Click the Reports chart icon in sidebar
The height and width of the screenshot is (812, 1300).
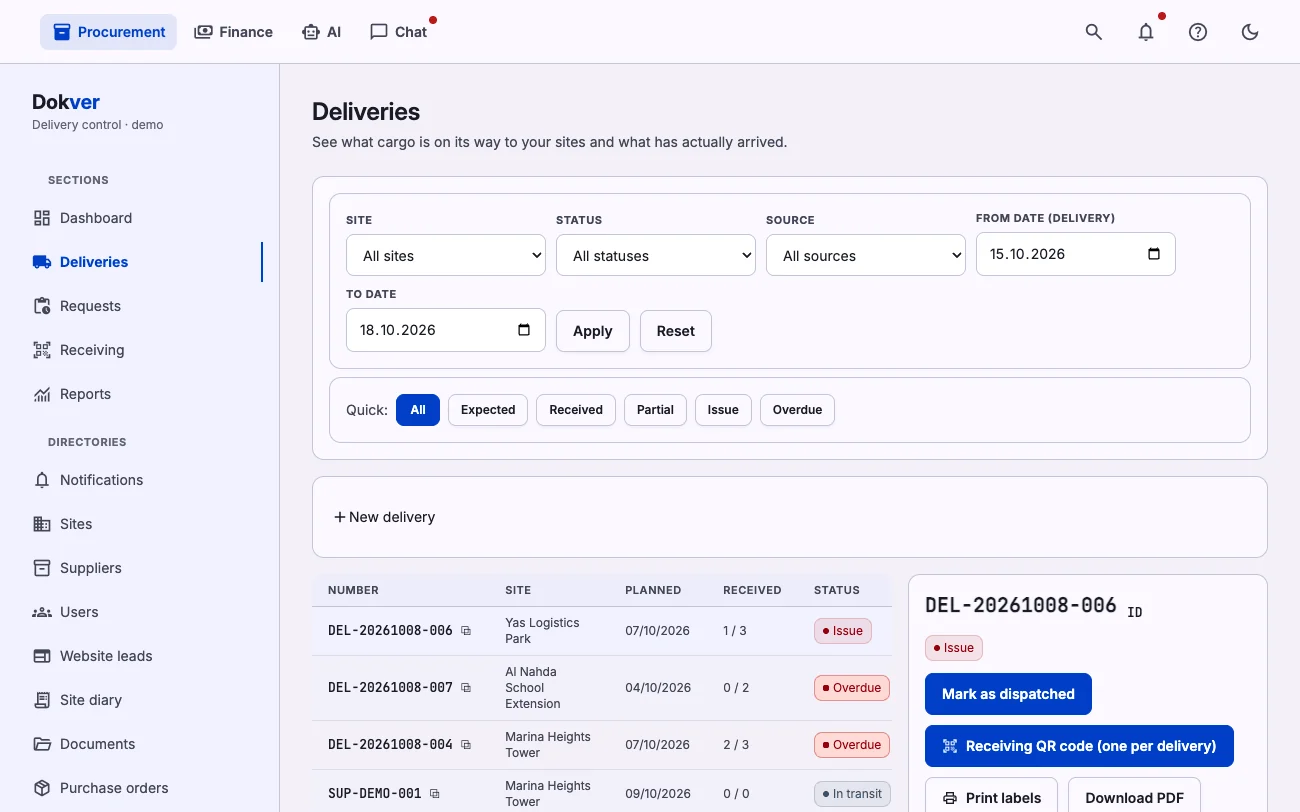(x=42, y=394)
